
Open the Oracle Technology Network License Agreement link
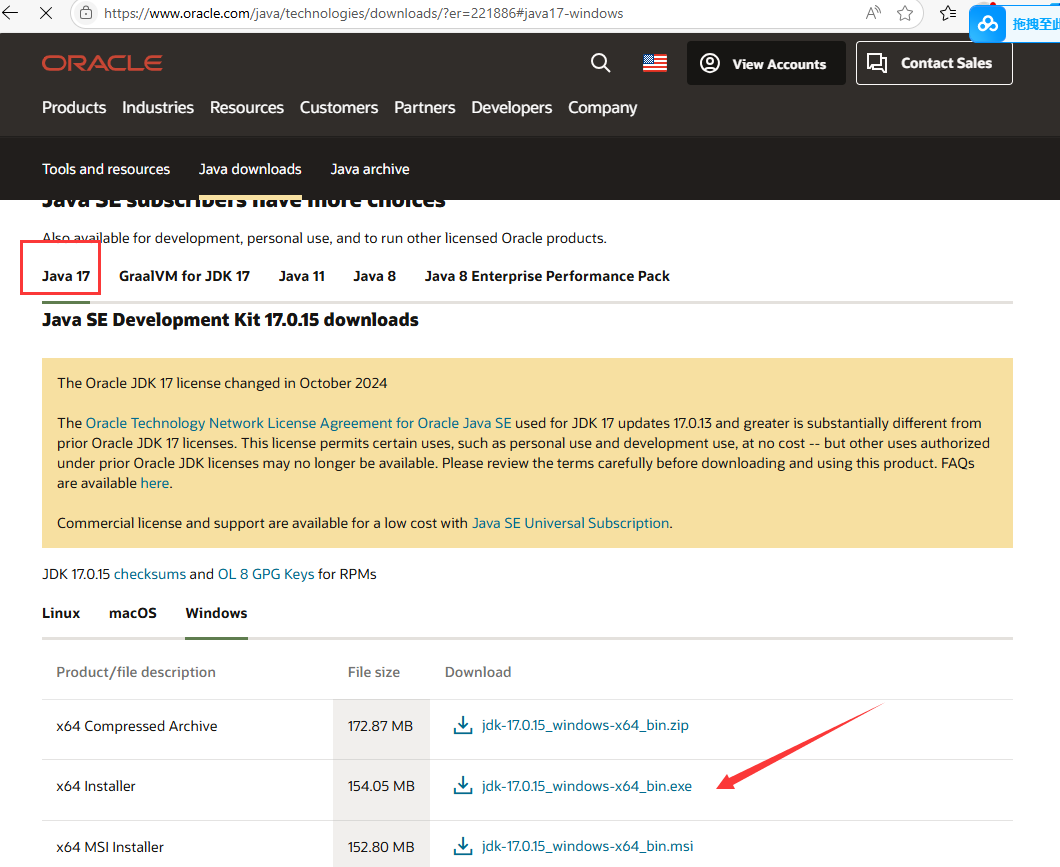298,423
